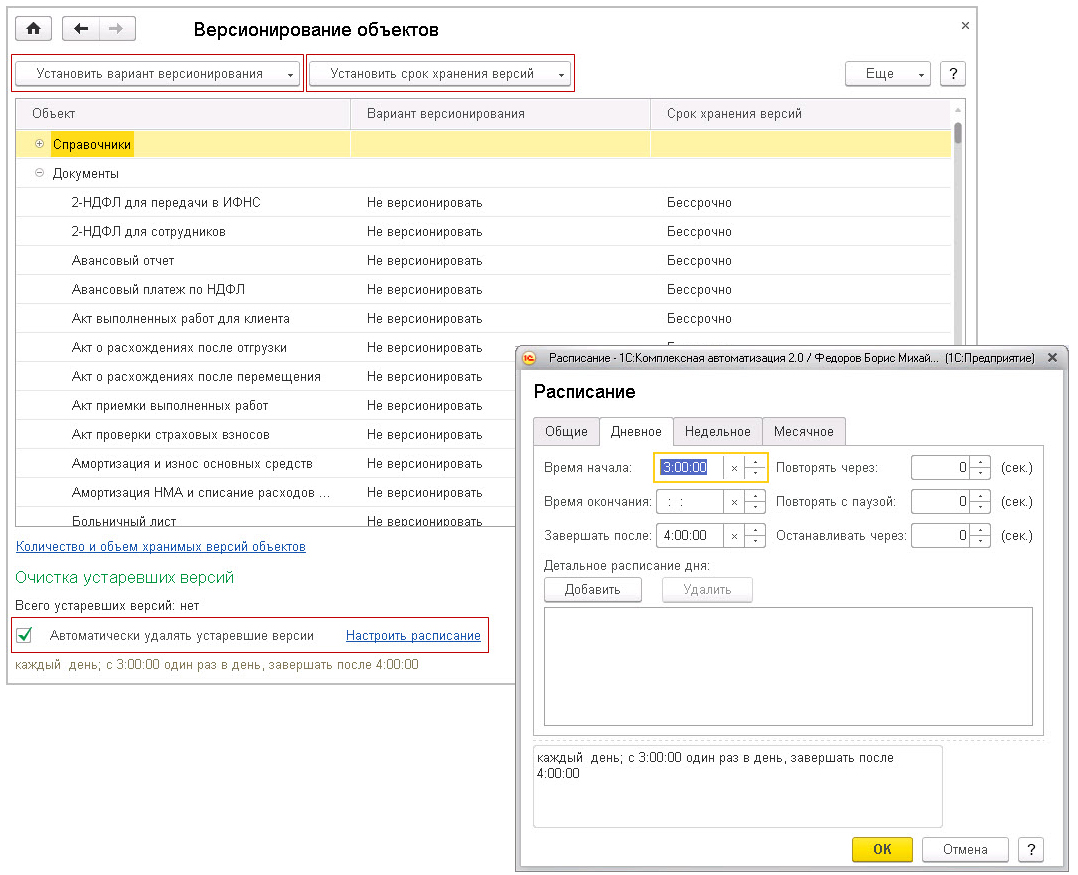1078x875 pixels.
Task: Open Установить вариант версионирования dropdown
Action: 157,74
